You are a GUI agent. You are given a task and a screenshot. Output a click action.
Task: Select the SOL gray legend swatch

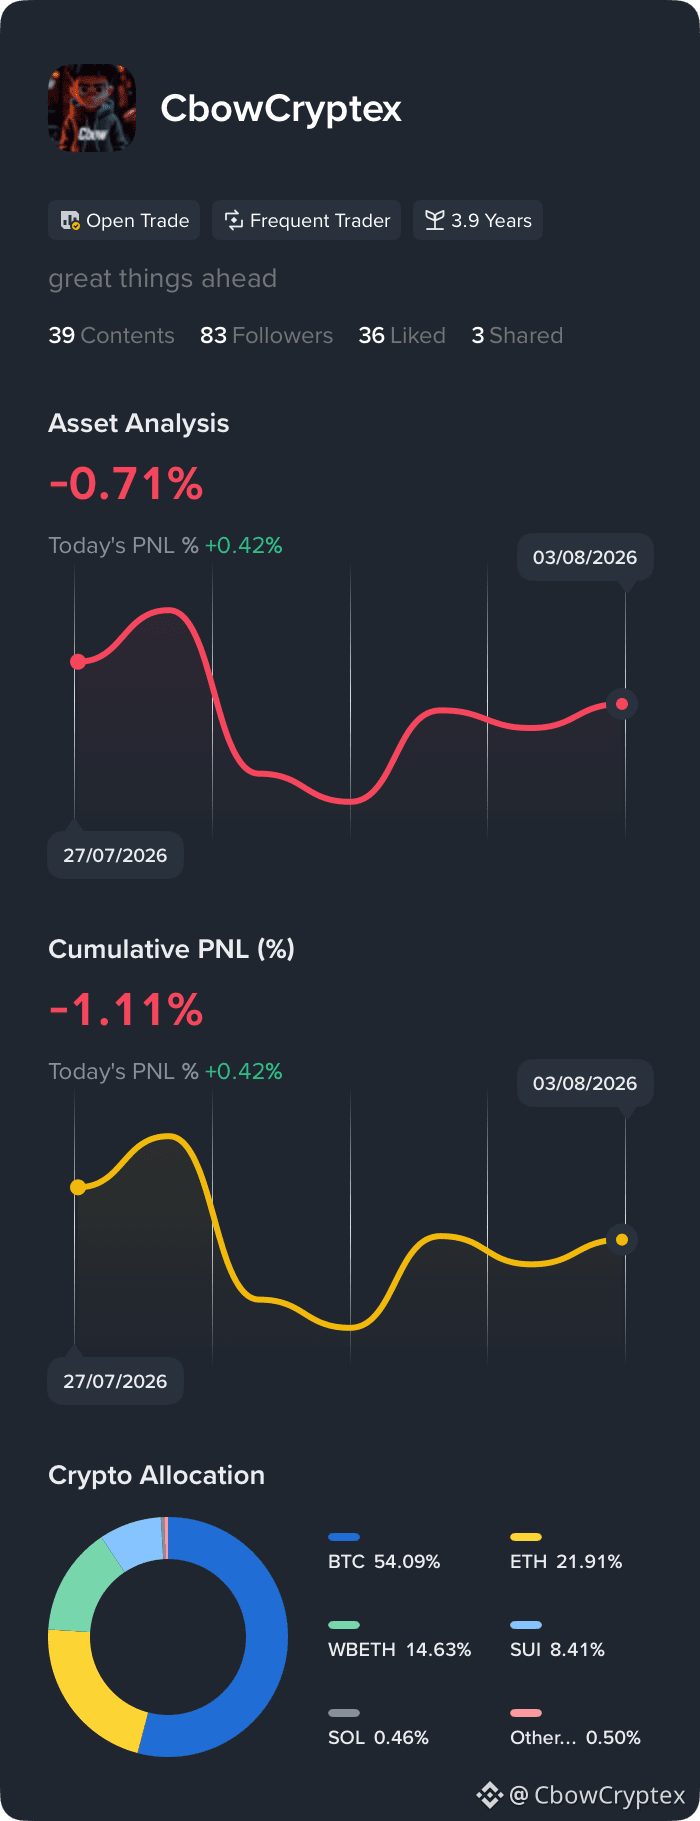click(x=344, y=1713)
